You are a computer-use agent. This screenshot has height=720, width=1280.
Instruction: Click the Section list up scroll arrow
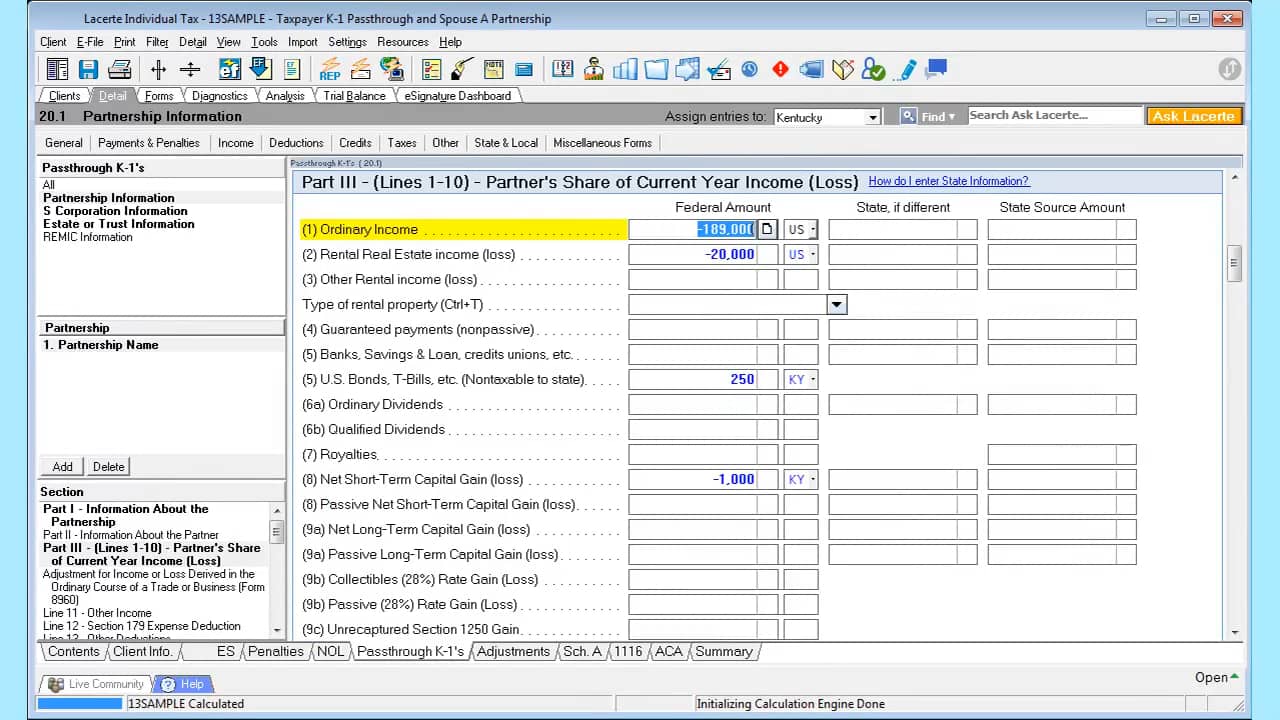pos(278,510)
